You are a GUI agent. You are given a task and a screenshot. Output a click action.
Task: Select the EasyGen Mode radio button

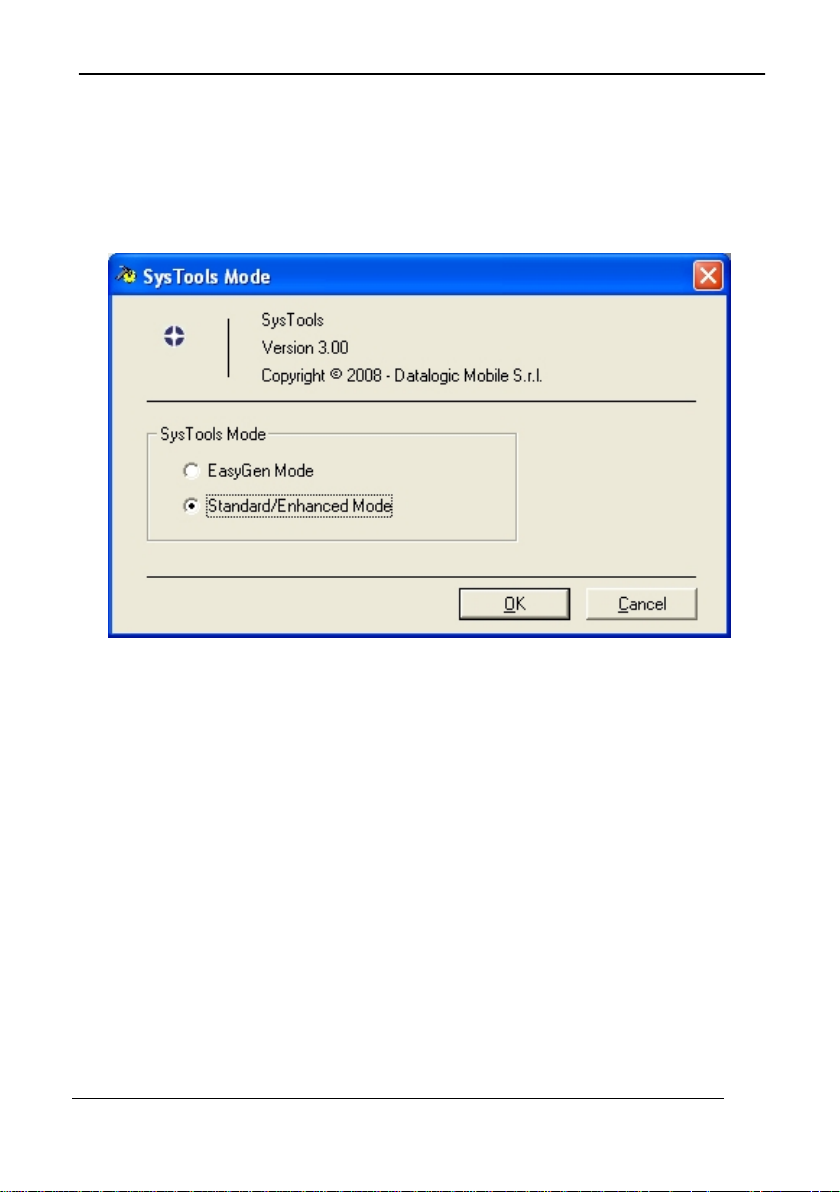coord(191,471)
